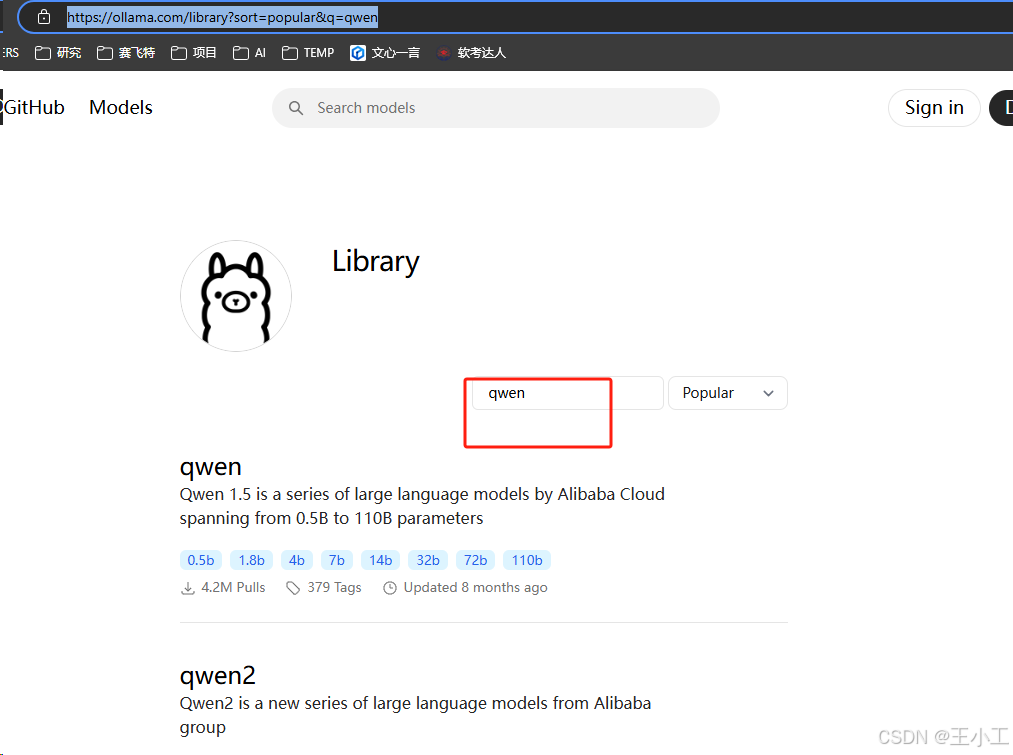Open the 赛飞特 bookmark folder
Viewport: 1013px width, 755px height.
coord(126,53)
